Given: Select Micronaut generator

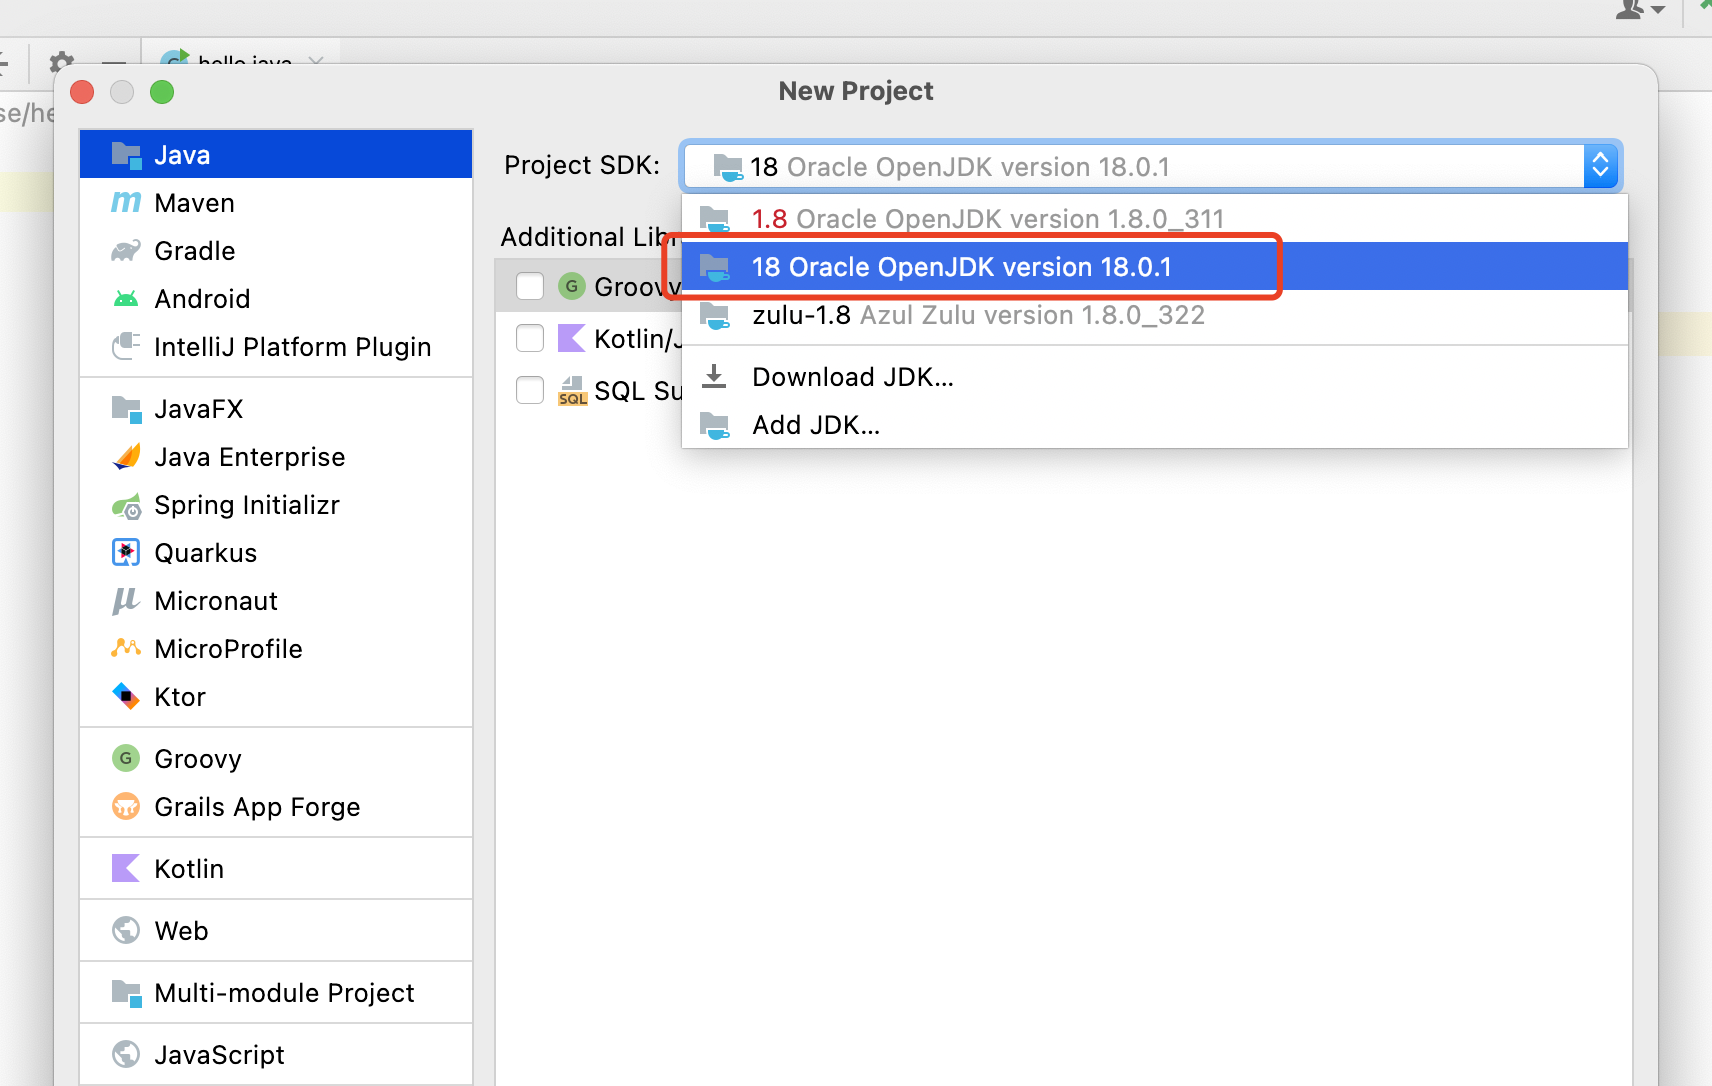Looking at the screenshot, I should [276, 601].
